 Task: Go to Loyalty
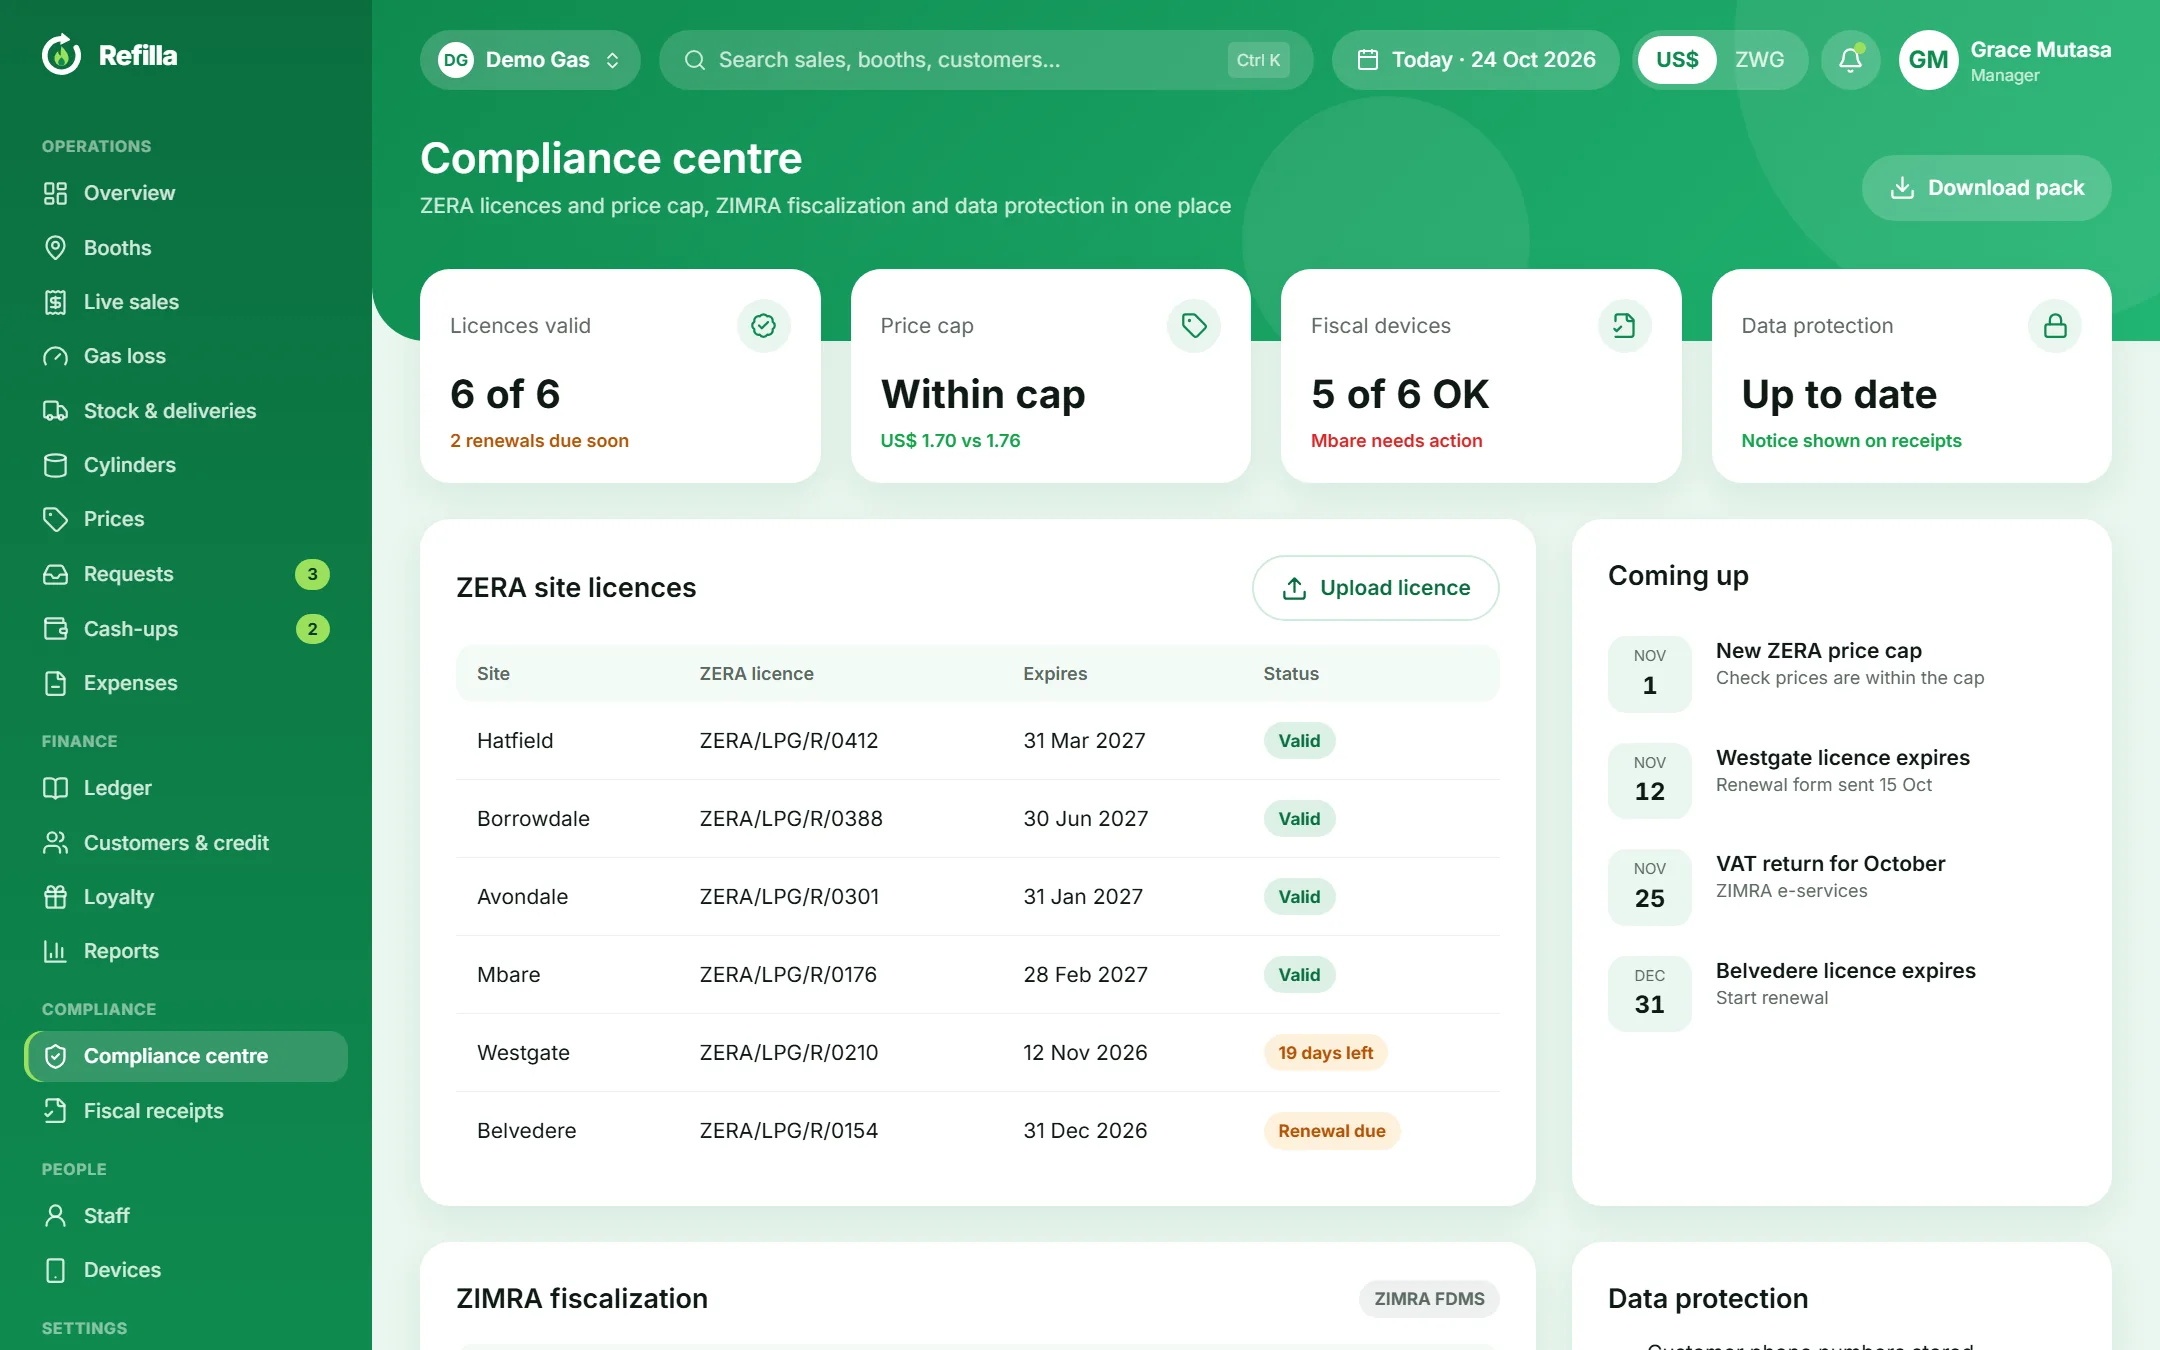[x=186, y=897]
